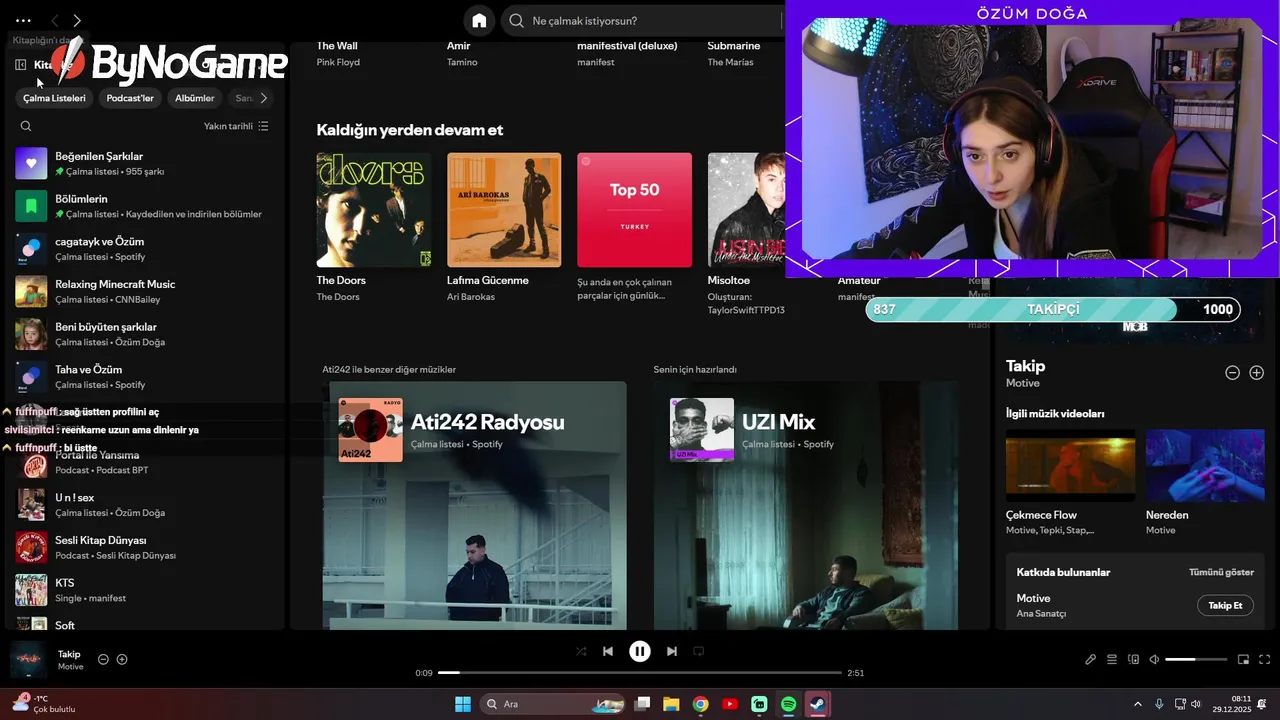Open the three-dot app menu
The height and width of the screenshot is (720, 1280).
coord(23,20)
